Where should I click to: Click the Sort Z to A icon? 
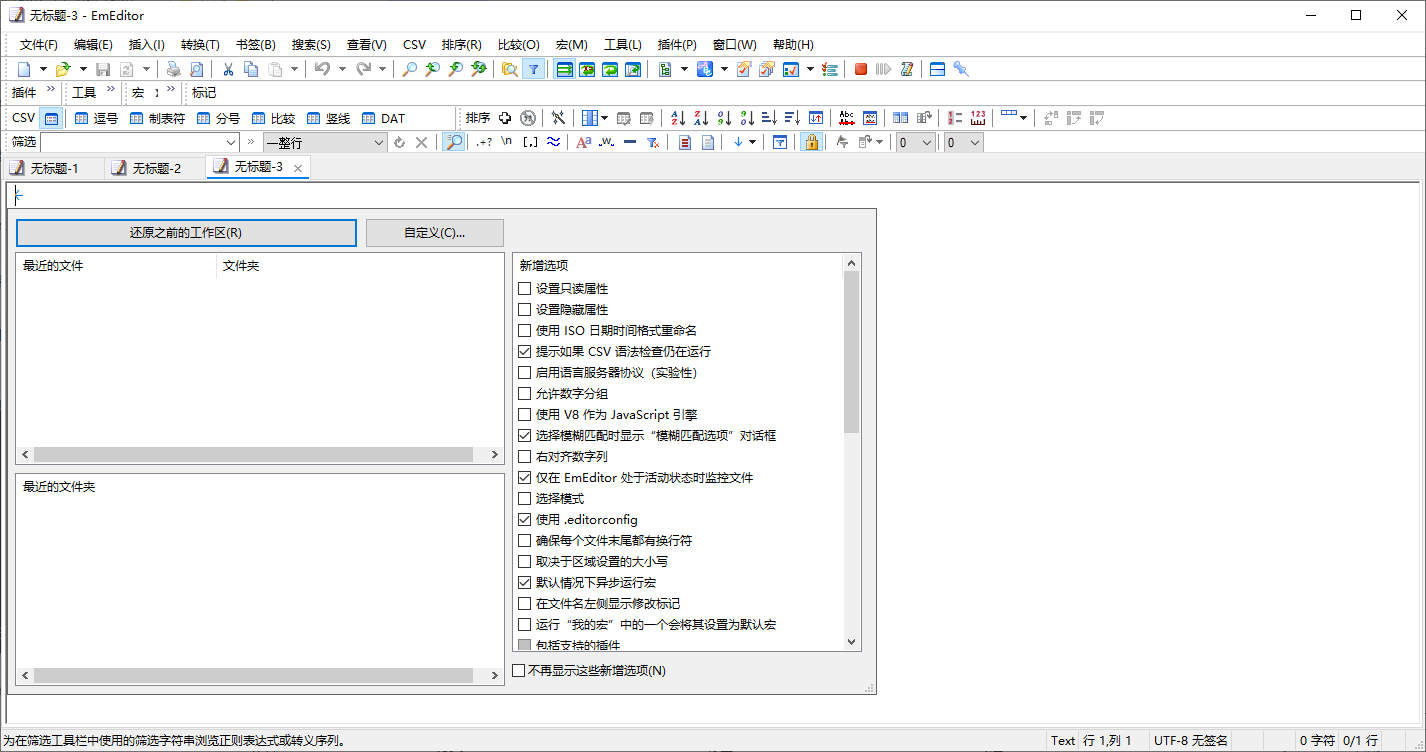click(701, 118)
